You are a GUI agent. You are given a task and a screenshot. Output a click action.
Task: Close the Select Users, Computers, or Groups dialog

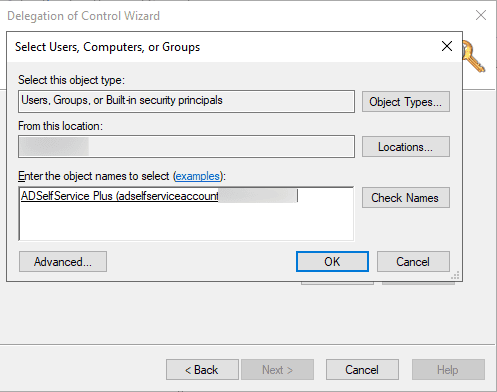click(447, 46)
